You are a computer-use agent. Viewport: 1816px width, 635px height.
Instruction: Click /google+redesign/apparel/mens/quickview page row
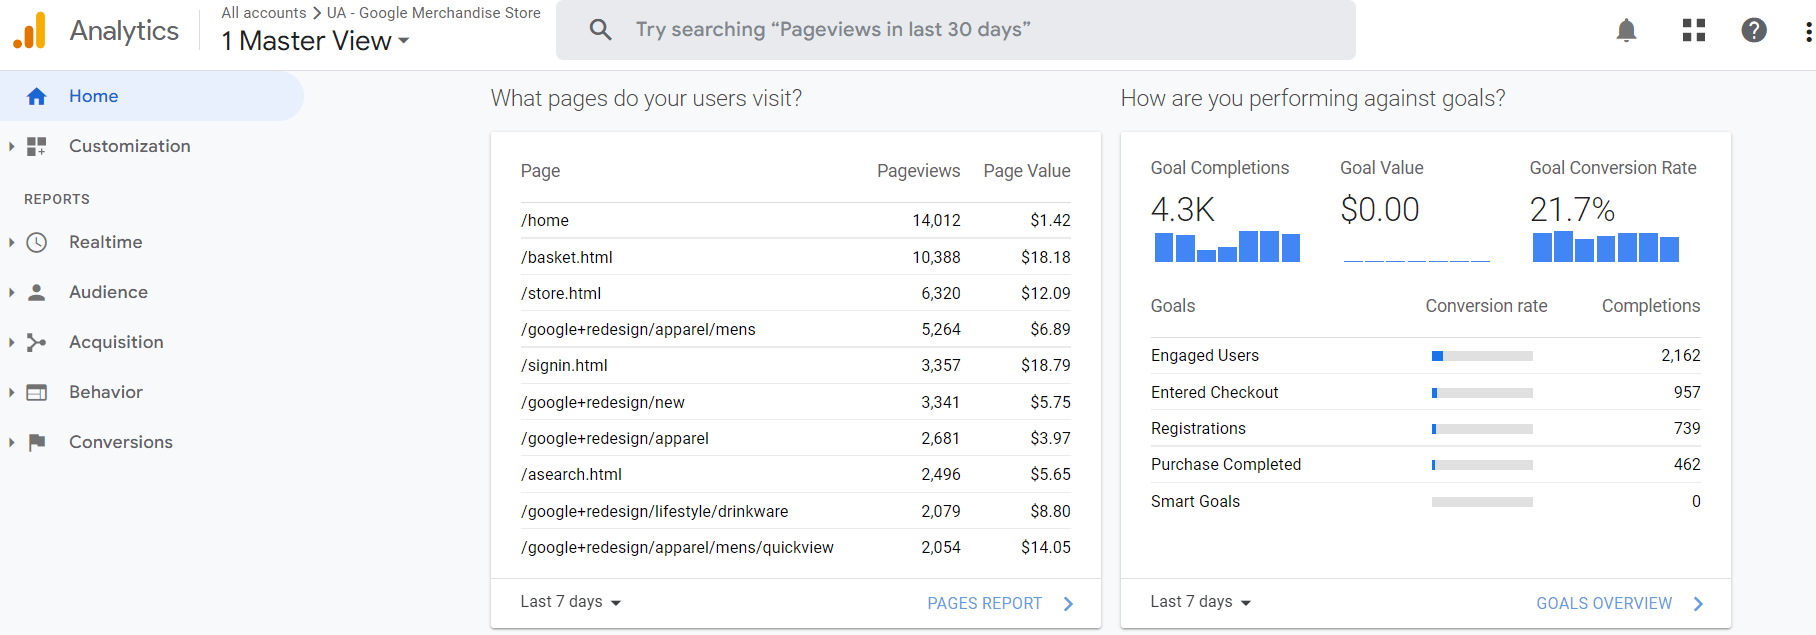[x=795, y=547]
